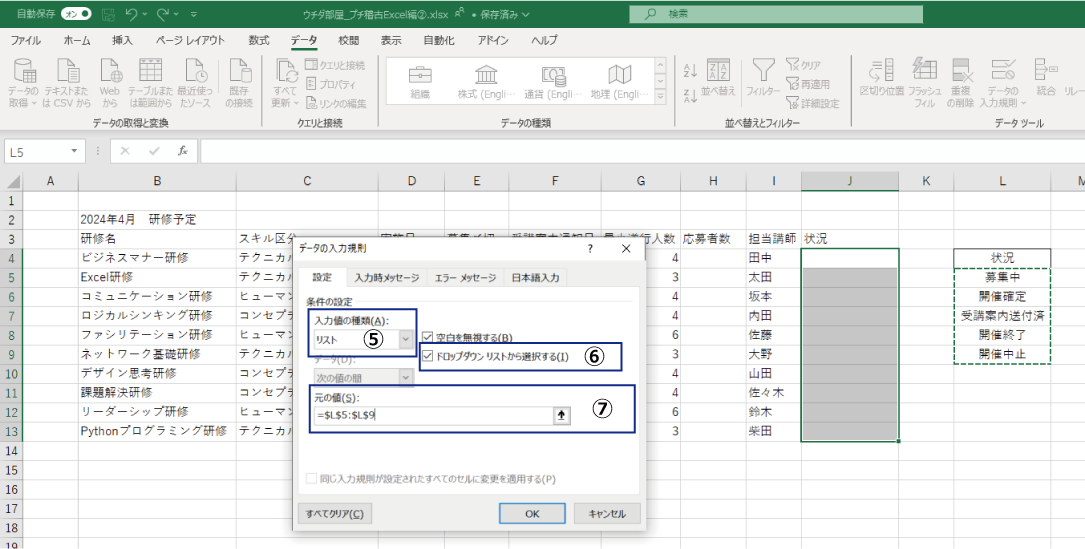Open the 数式 (Formulas) ribbon tab
This screenshot has height=549, width=1085.
259,40
